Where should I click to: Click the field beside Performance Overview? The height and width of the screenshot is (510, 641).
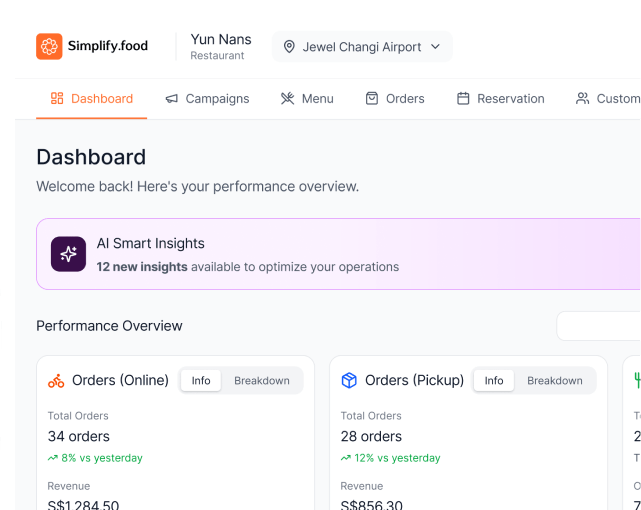point(600,326)
